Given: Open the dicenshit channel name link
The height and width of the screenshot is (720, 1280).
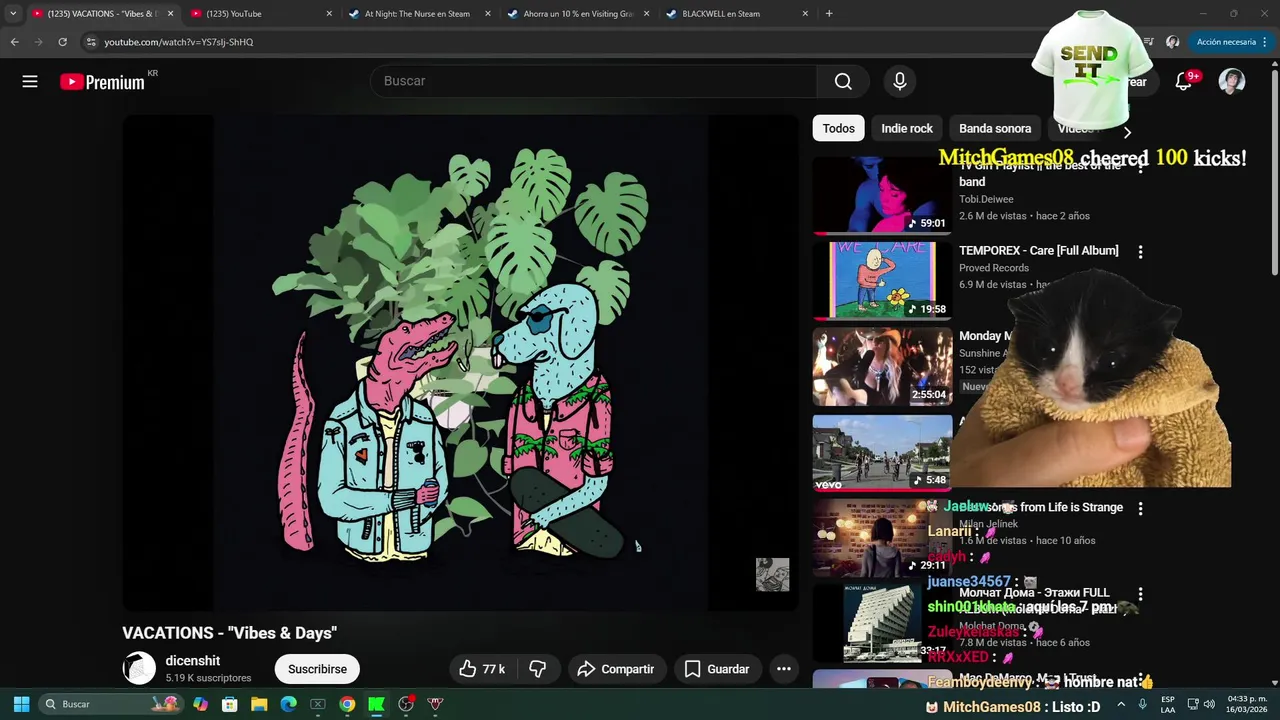Looking at the screenshot, I should (x=193, y=661).
